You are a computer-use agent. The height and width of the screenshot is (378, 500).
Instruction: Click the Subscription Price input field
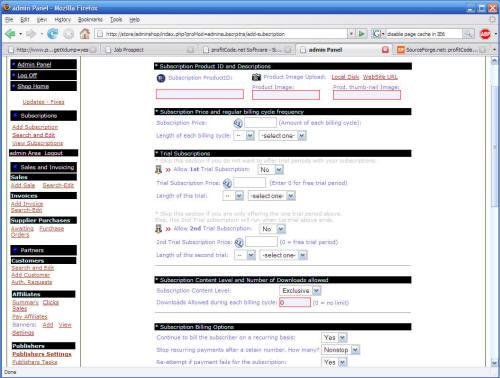coord(260,123)
